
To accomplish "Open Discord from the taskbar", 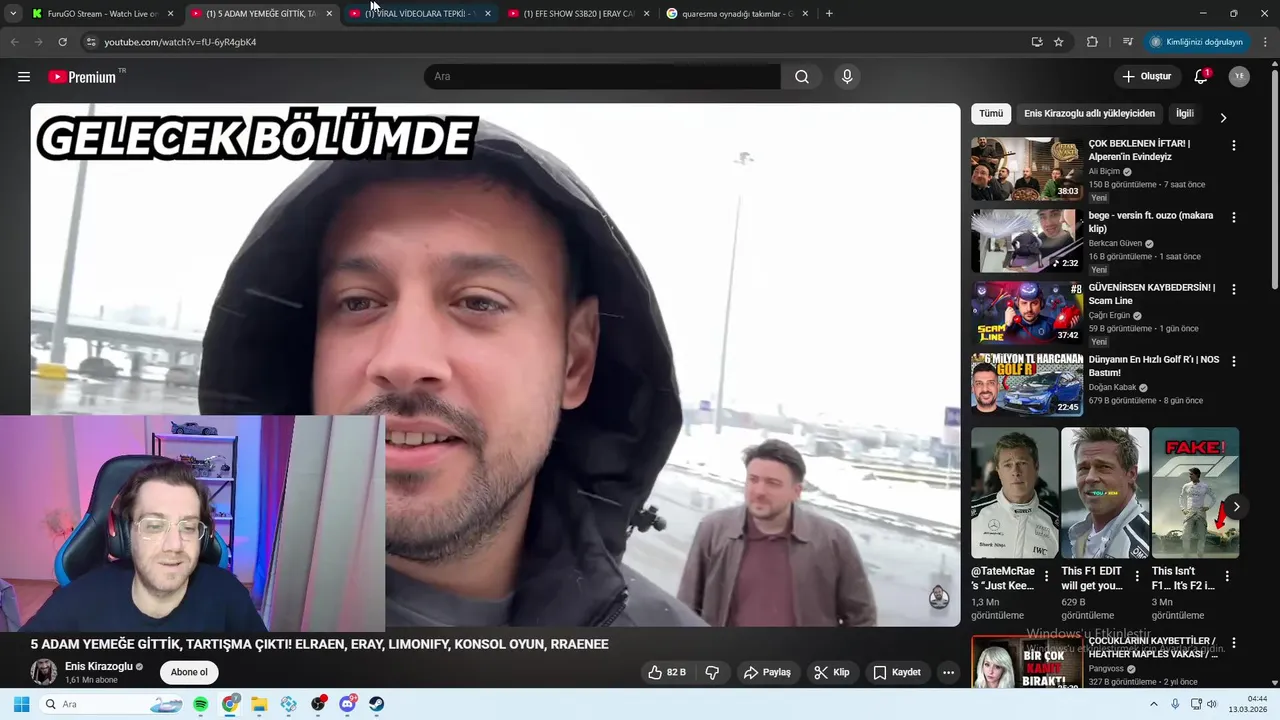I will (x=347, y=704).
